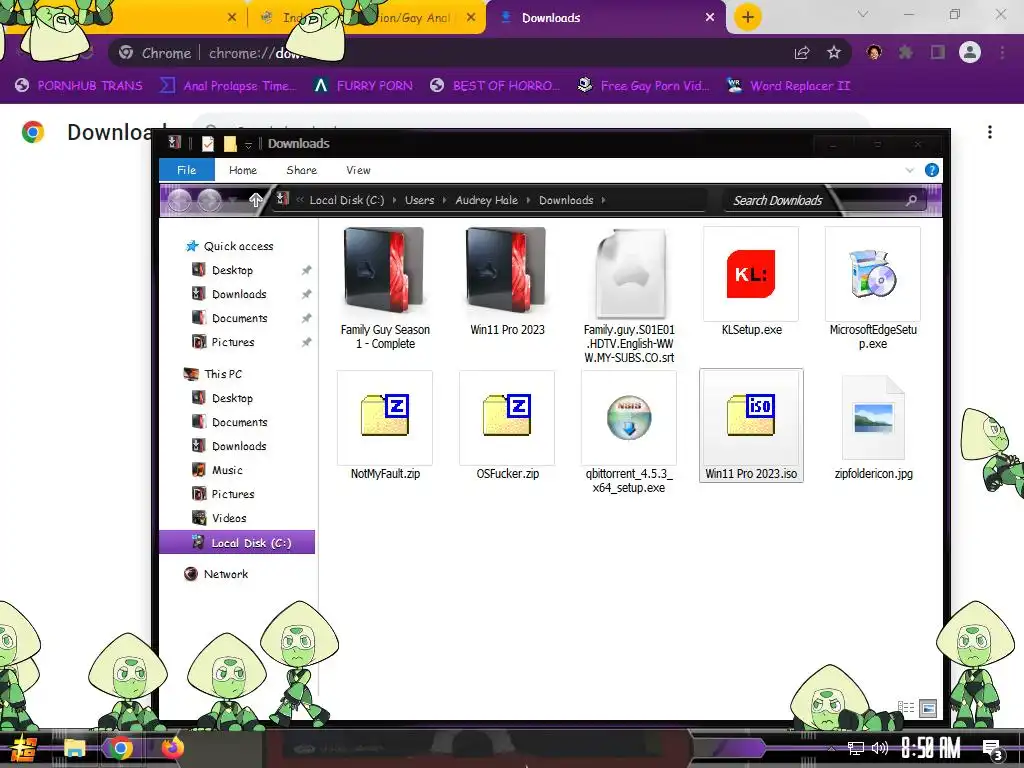Image resolution: width=1024 pixels, height=768 pixels.
Task: Select zipfoldericon.jpg image file
Action: (x=873, y=426)
